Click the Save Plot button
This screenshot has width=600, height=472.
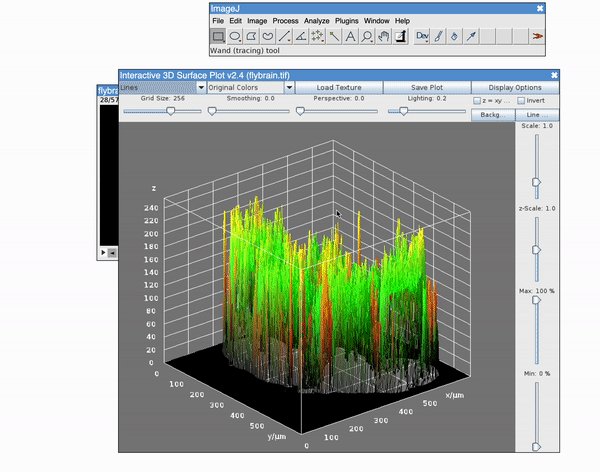pyautogui.click(x=427, y=87)
